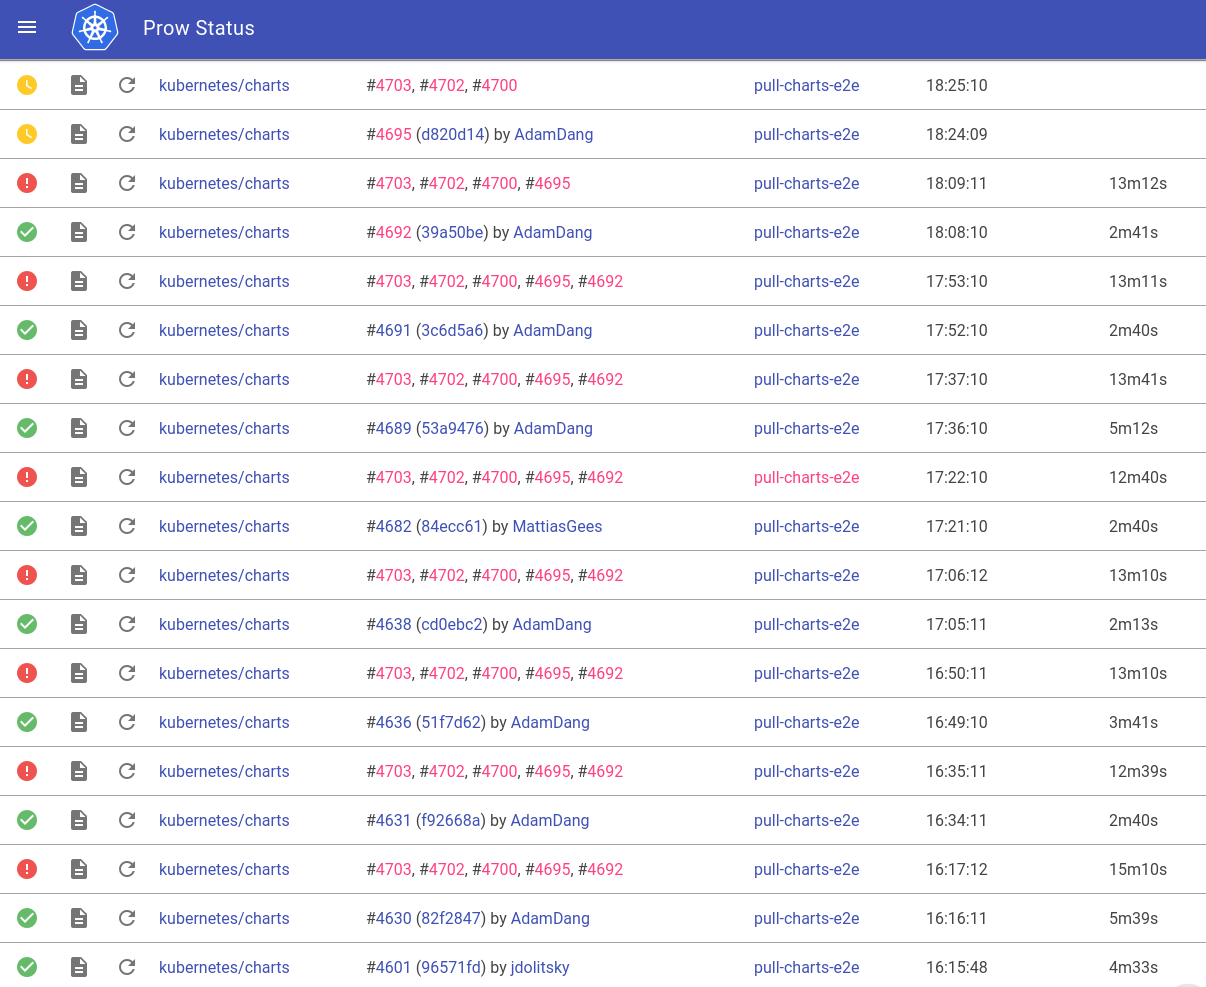Open PR #4689 link
The width and height of the screenshot is (1206, 987).
(394, 428)
